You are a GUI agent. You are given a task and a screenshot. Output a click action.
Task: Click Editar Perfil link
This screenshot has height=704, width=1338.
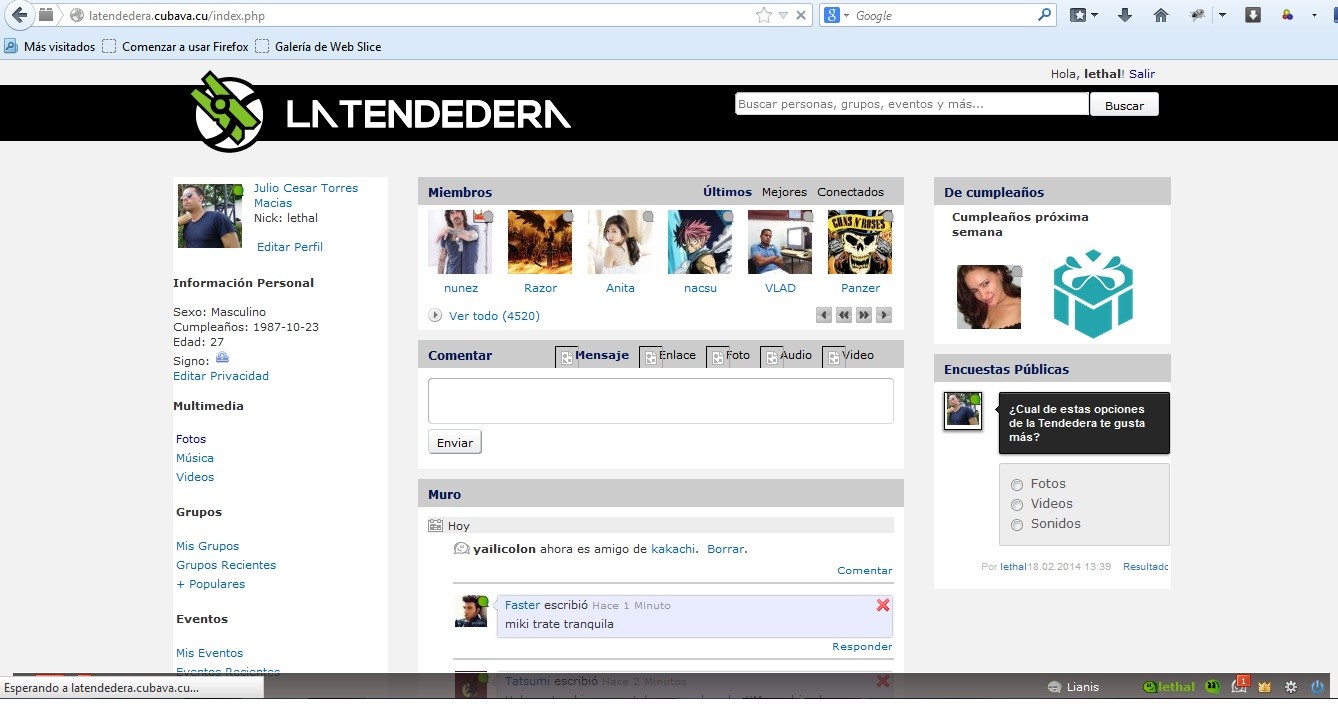click(x=290, y=247)
